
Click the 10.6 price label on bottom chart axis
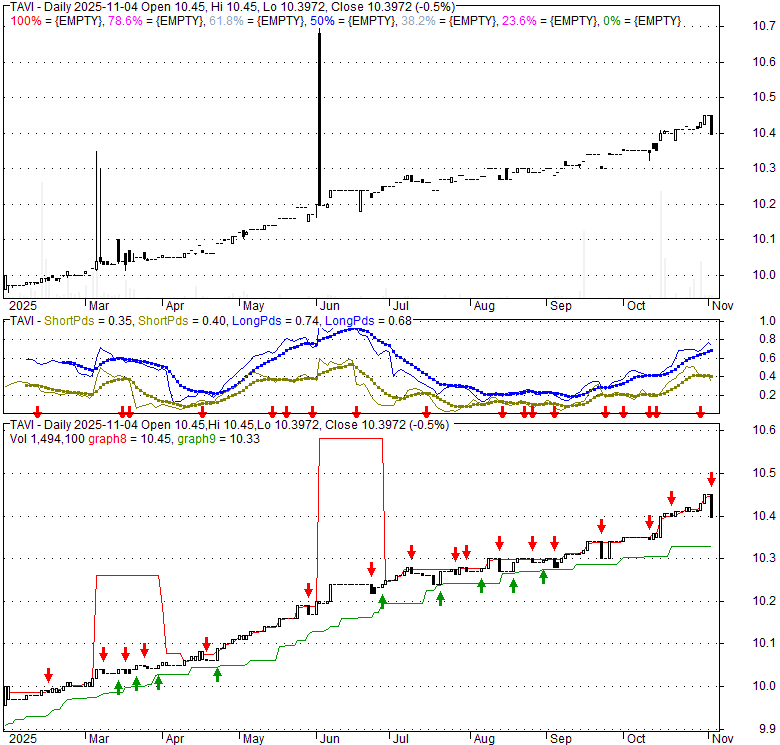[x=764, y=430]
